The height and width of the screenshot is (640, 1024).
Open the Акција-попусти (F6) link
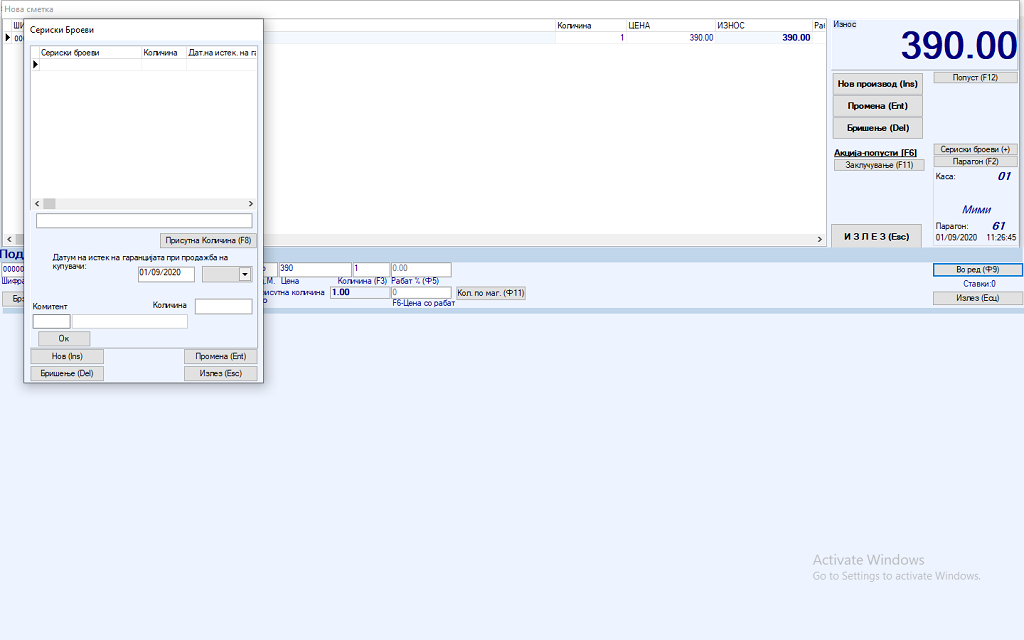(875, 153)
